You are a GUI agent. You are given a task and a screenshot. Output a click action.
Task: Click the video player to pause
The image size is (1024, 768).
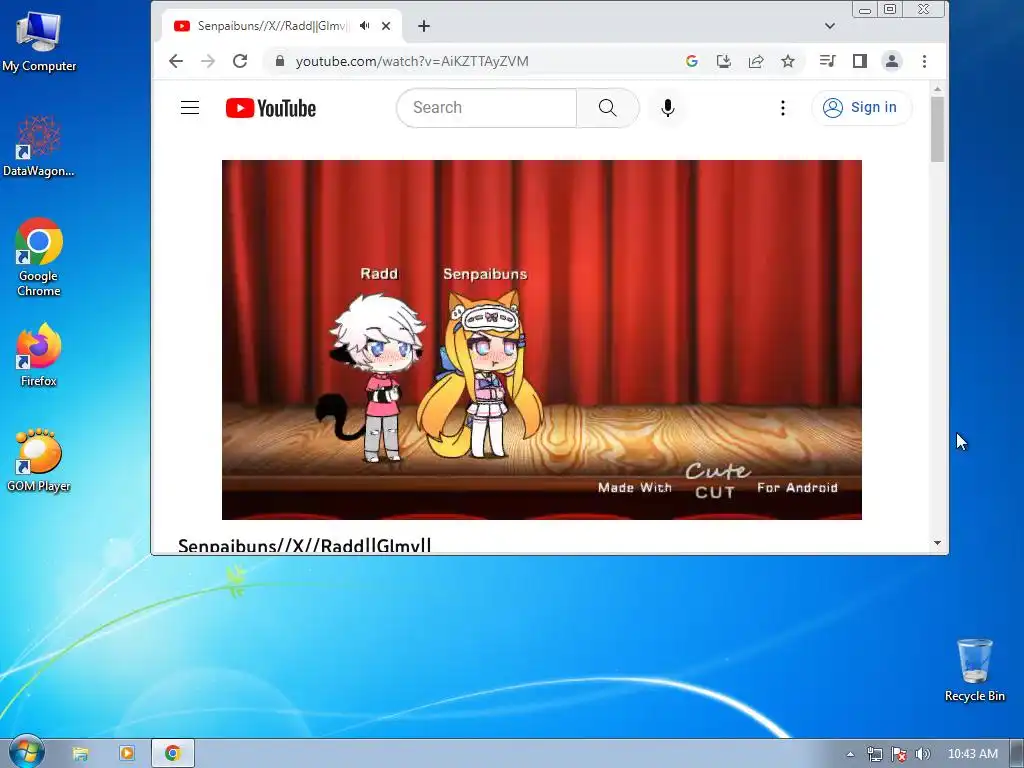541,340
